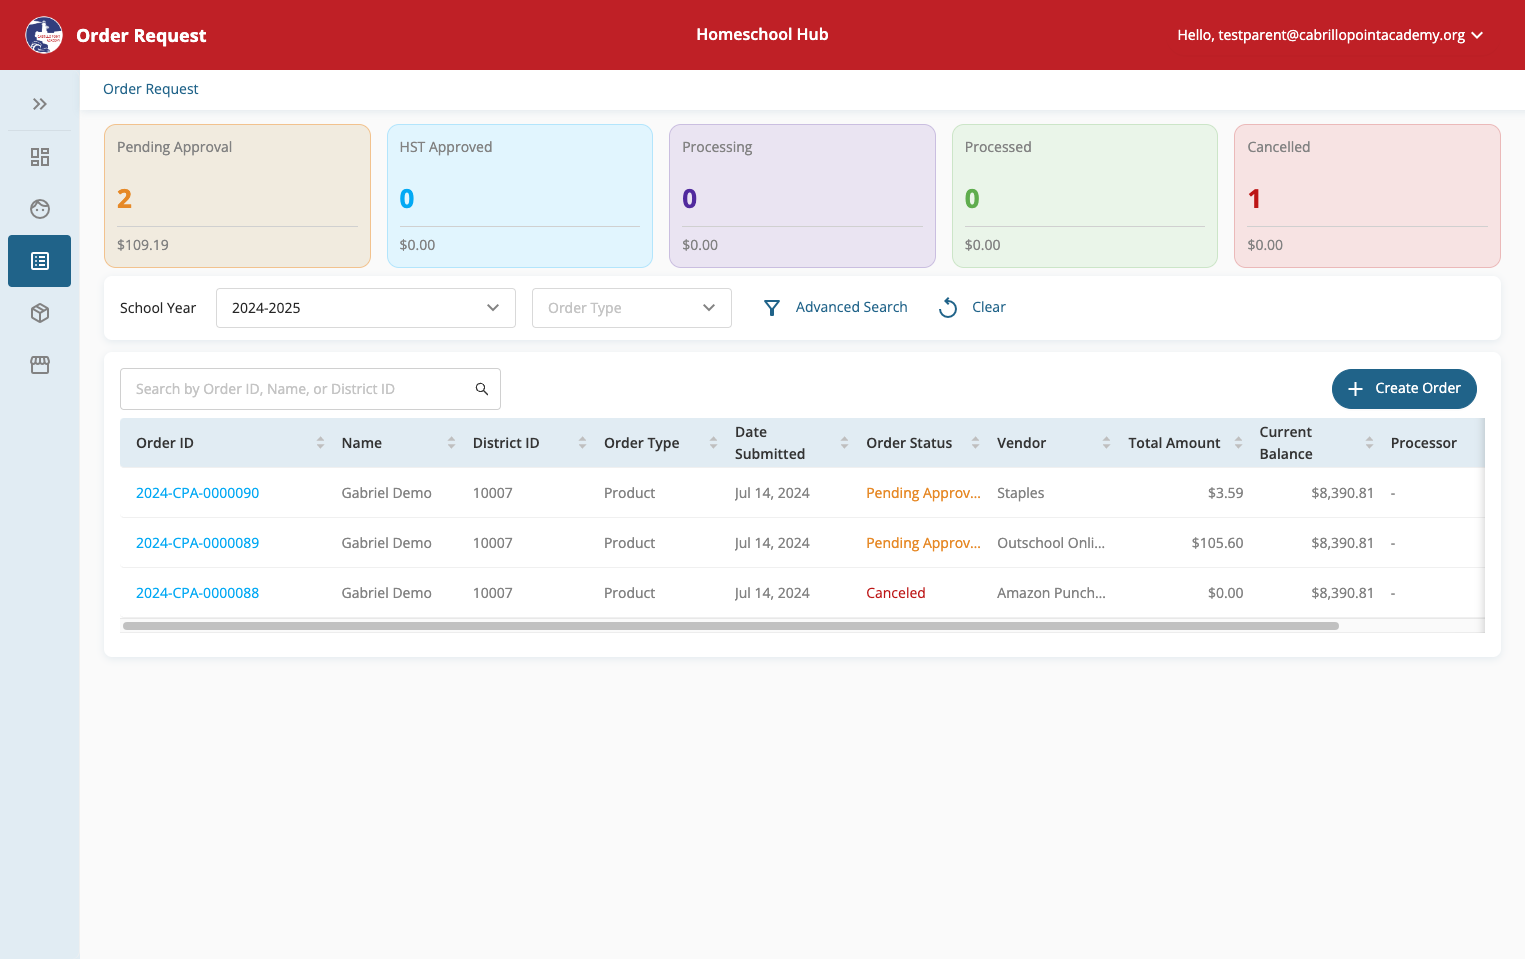The image size is (1525, 959).
Task: Open order 2024-CPA-0000089 link
Action: pos(197,543)
